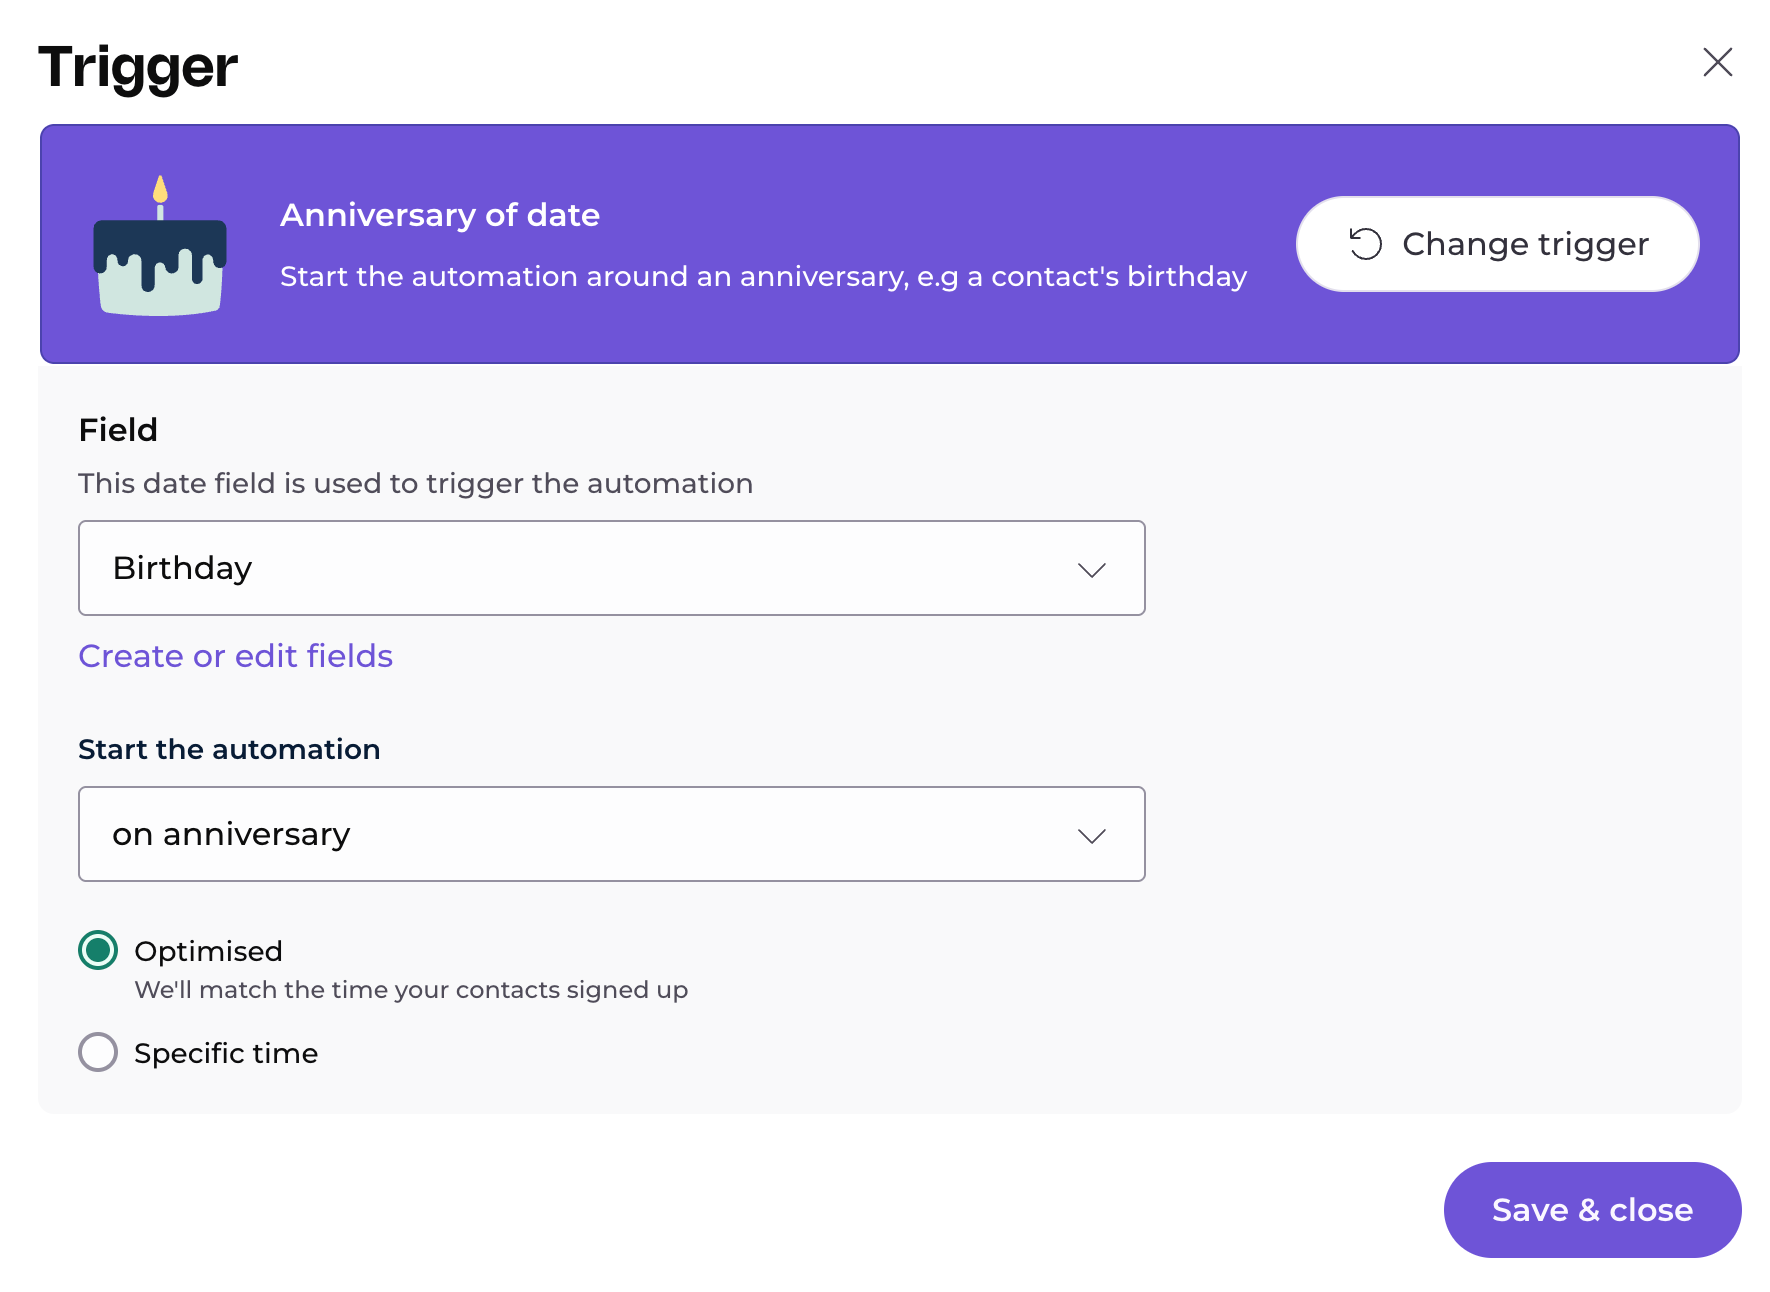Choose the Specific time radio button

pyautogui.click(x=98, y=1052)
